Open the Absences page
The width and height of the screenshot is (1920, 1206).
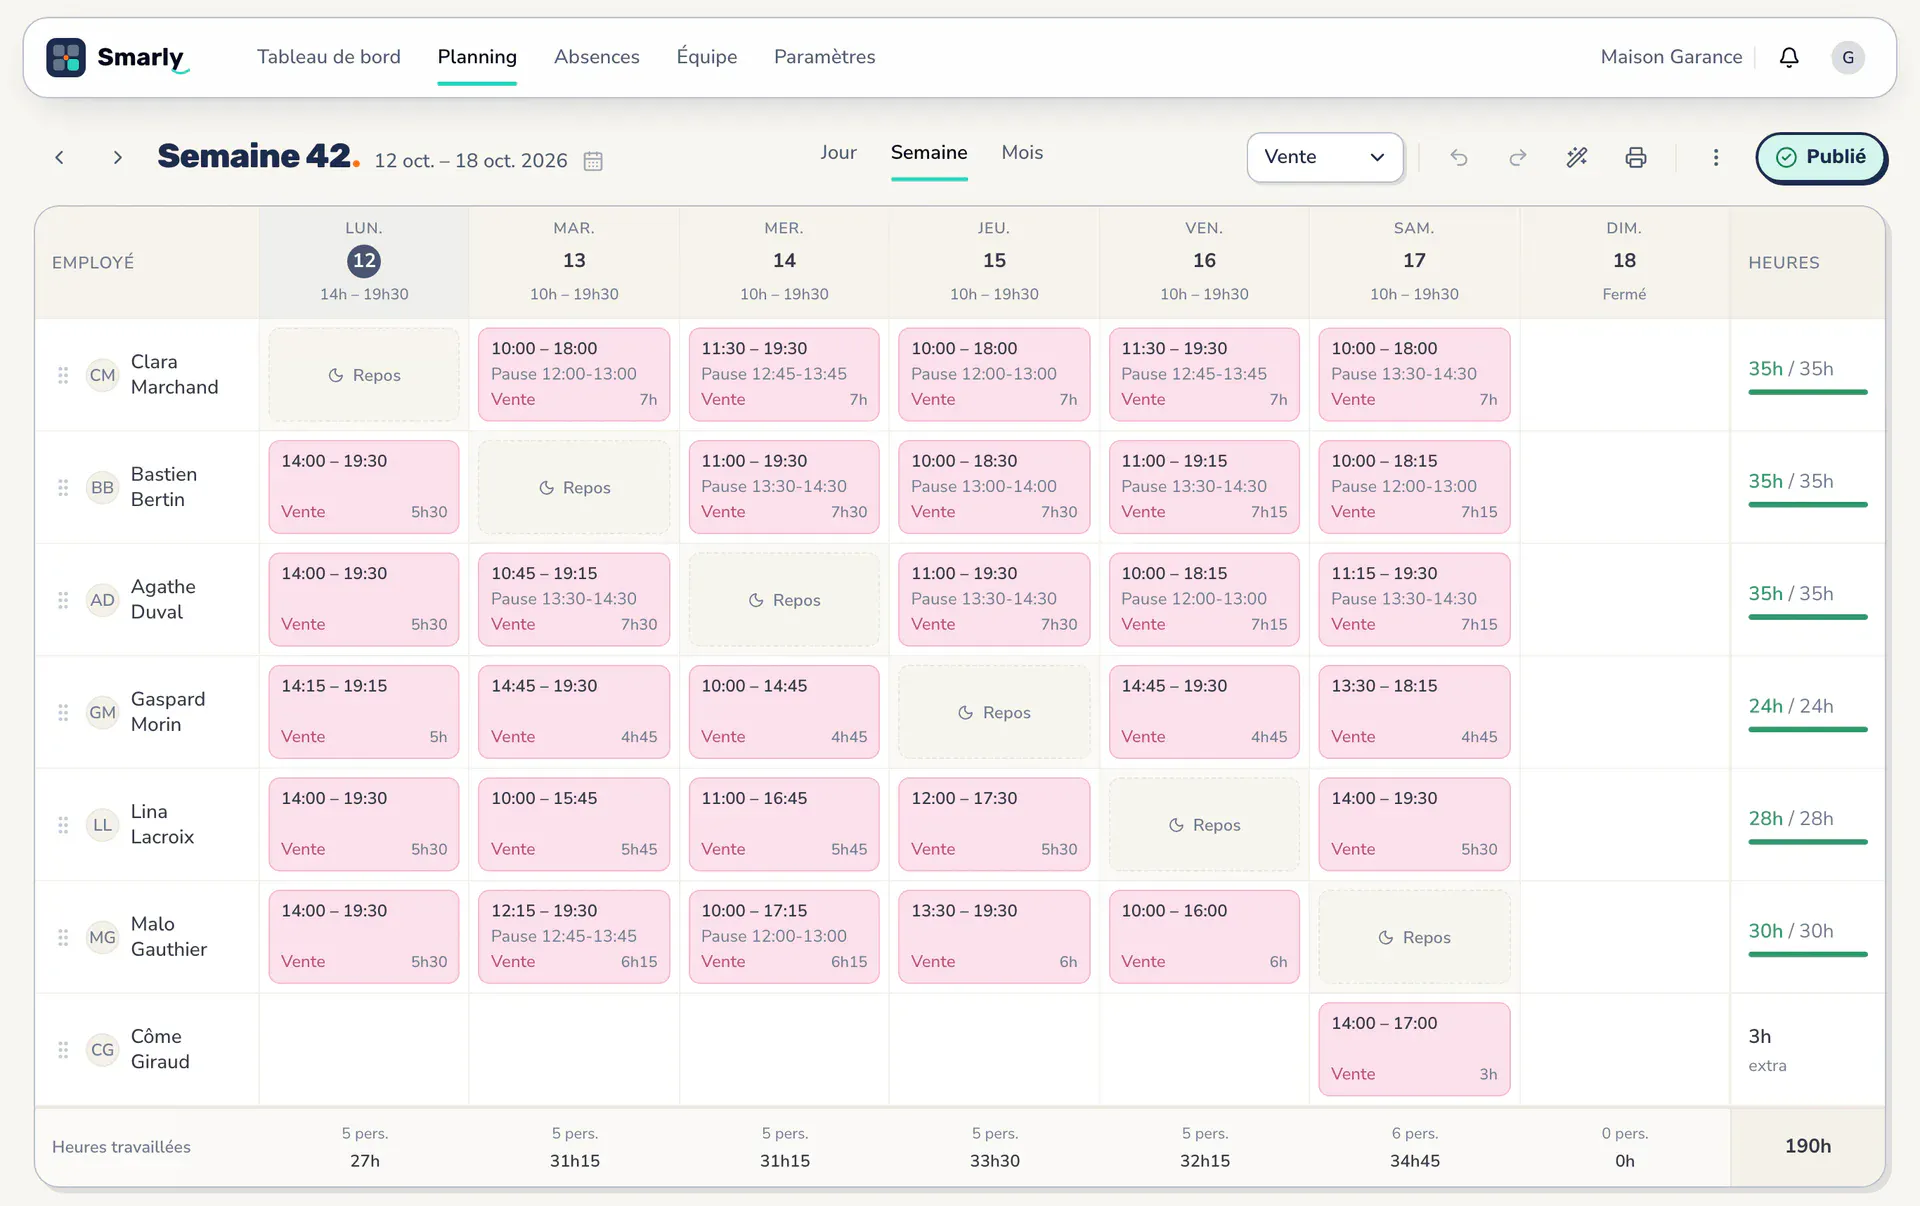pyautogui.click(x=597, y=57)
